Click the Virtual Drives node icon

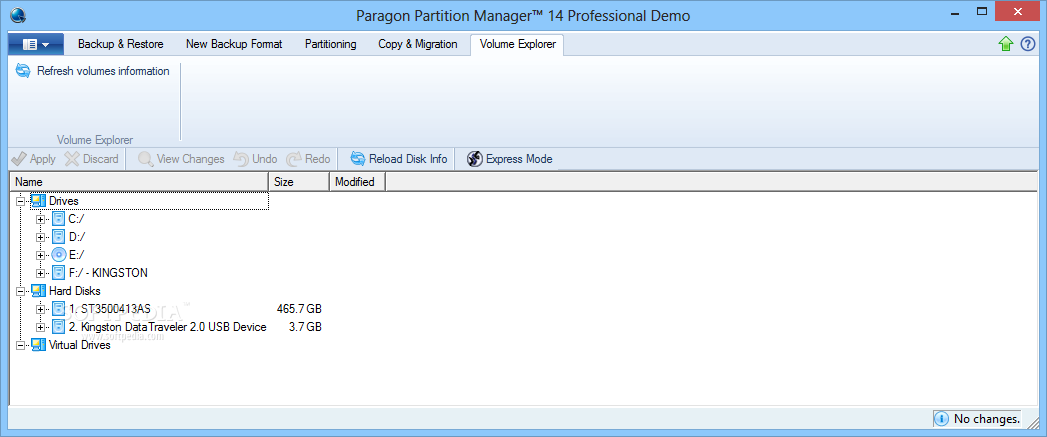38,345
